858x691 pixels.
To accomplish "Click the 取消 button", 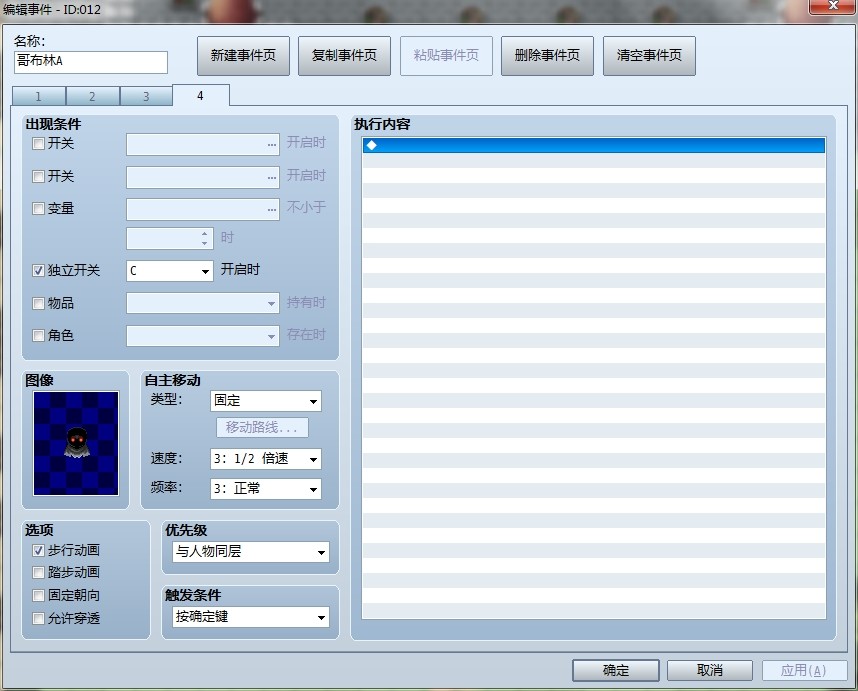I will [710, 670].
